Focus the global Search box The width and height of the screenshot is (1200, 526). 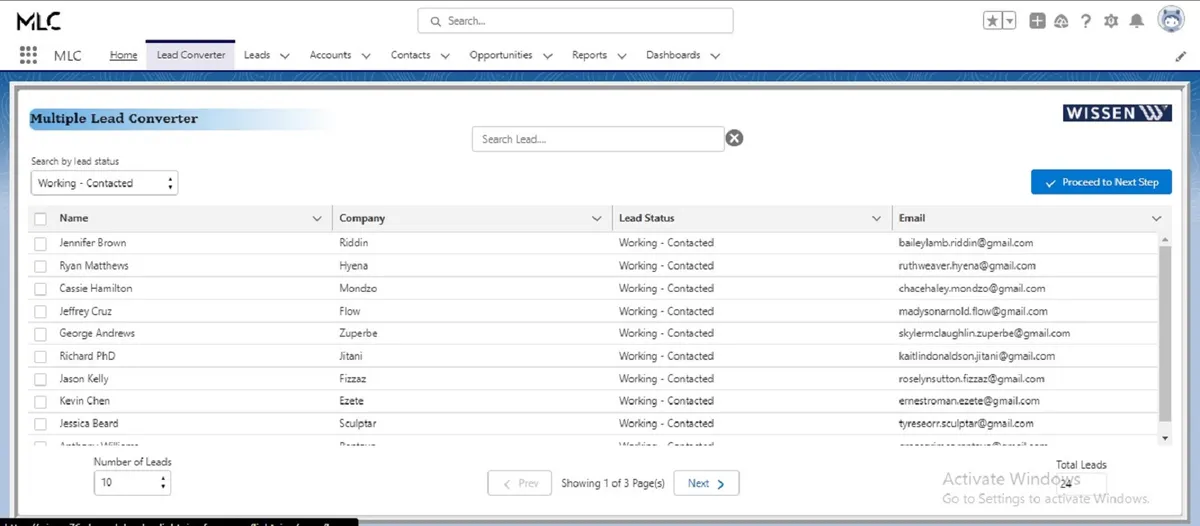tap(575, 21)
